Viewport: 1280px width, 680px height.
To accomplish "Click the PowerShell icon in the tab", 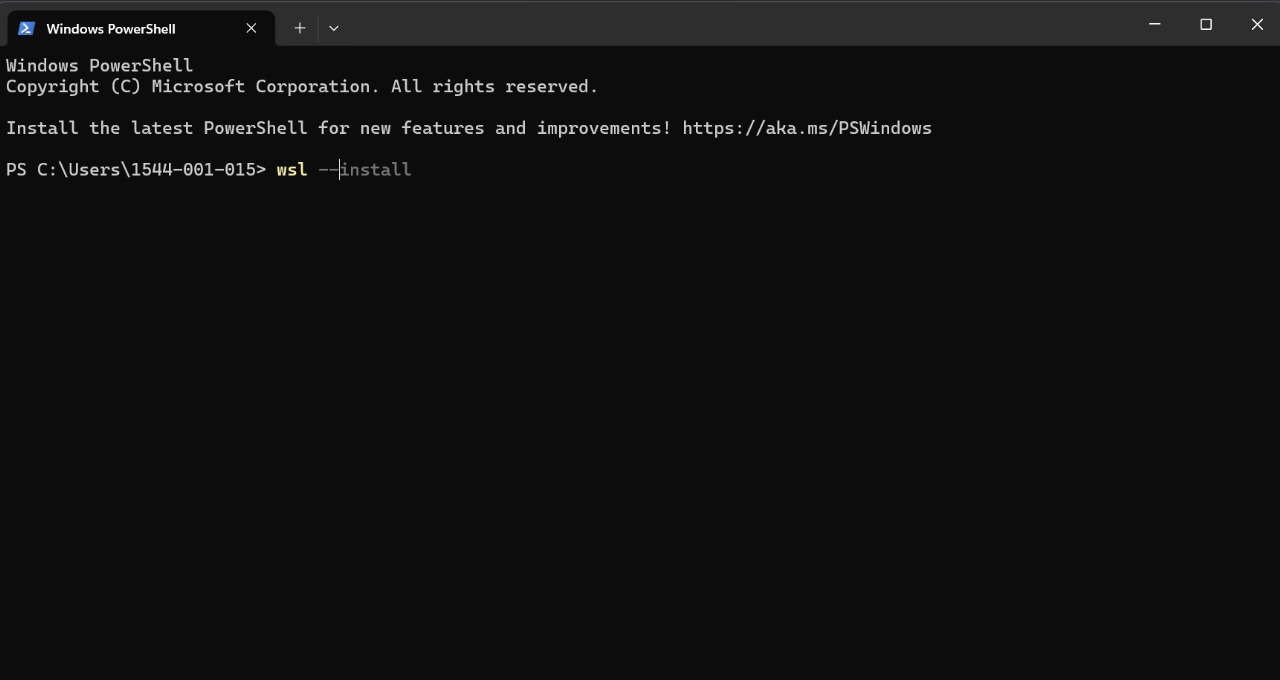I will (27, 28).
